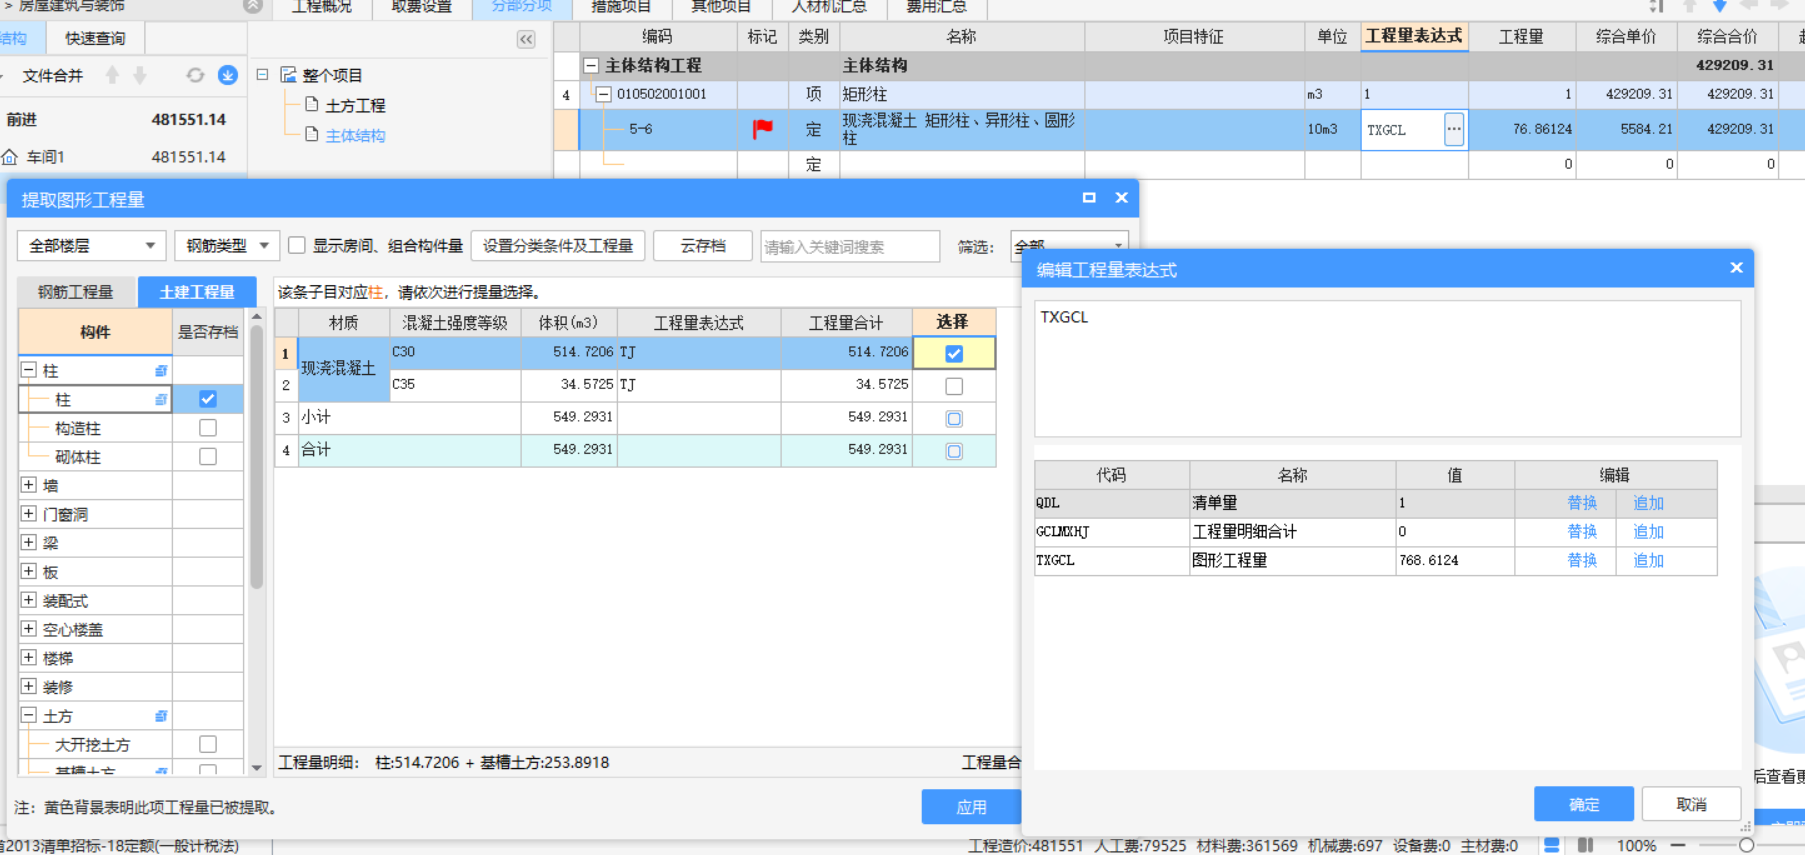The width and height of the screenshot is (1805, 855).
Task: Open the 工程概况 tab
Action: click(321, 7)
